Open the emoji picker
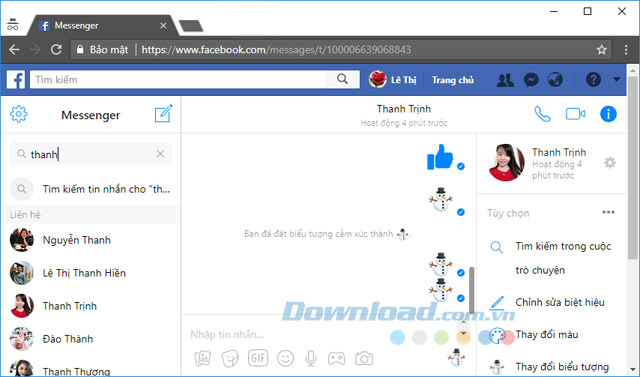Viewport: 640px width, 377px height. pos(285,358)
